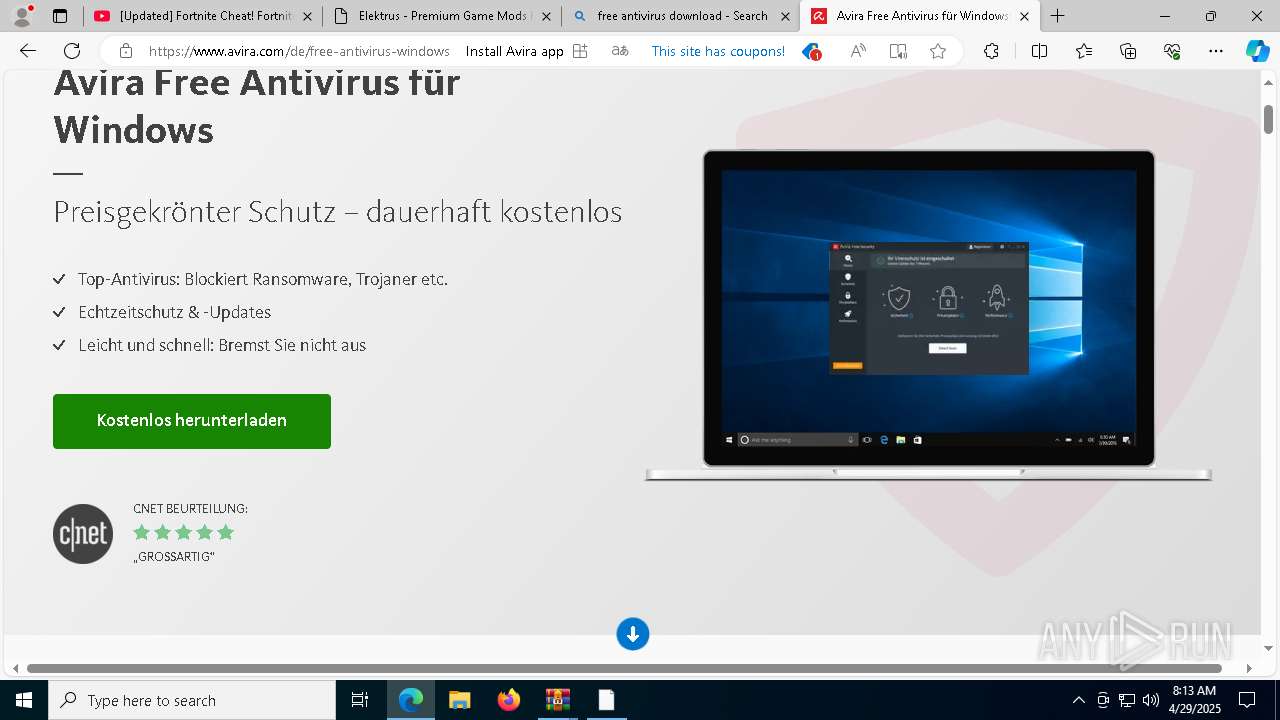This screenshot has height=720, width=1280.
Task: Click the CNET five-star rating
Action: [183, 532]
